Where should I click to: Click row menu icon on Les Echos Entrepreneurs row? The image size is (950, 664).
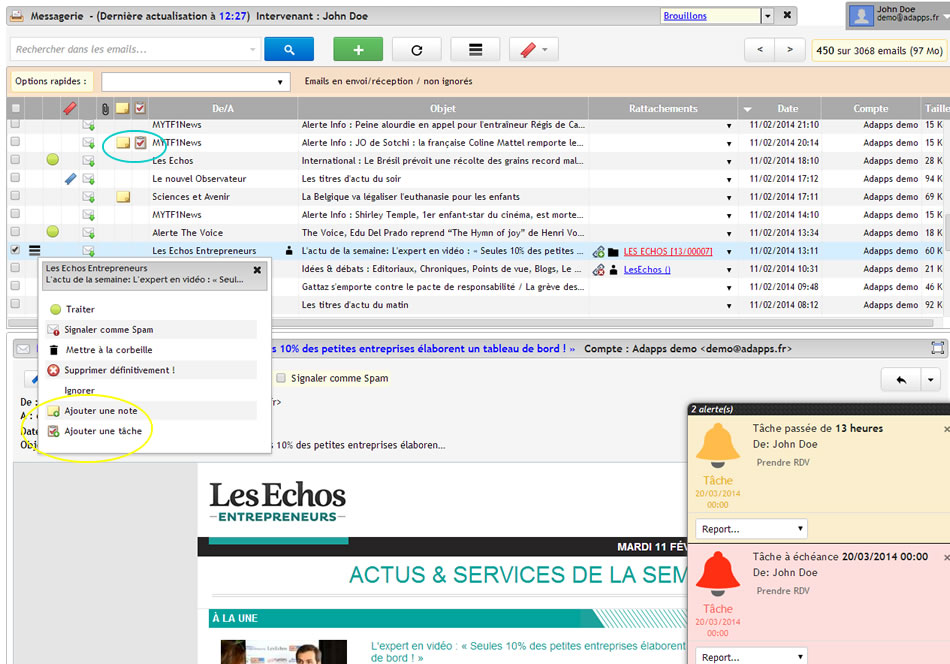pyautogui.click(x=35, y=250)
